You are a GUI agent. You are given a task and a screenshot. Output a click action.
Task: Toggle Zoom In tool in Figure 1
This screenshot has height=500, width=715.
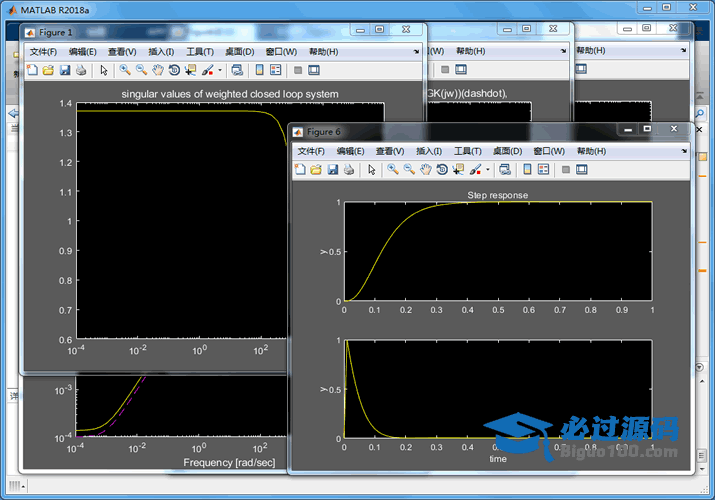click(x=125, y=70)
